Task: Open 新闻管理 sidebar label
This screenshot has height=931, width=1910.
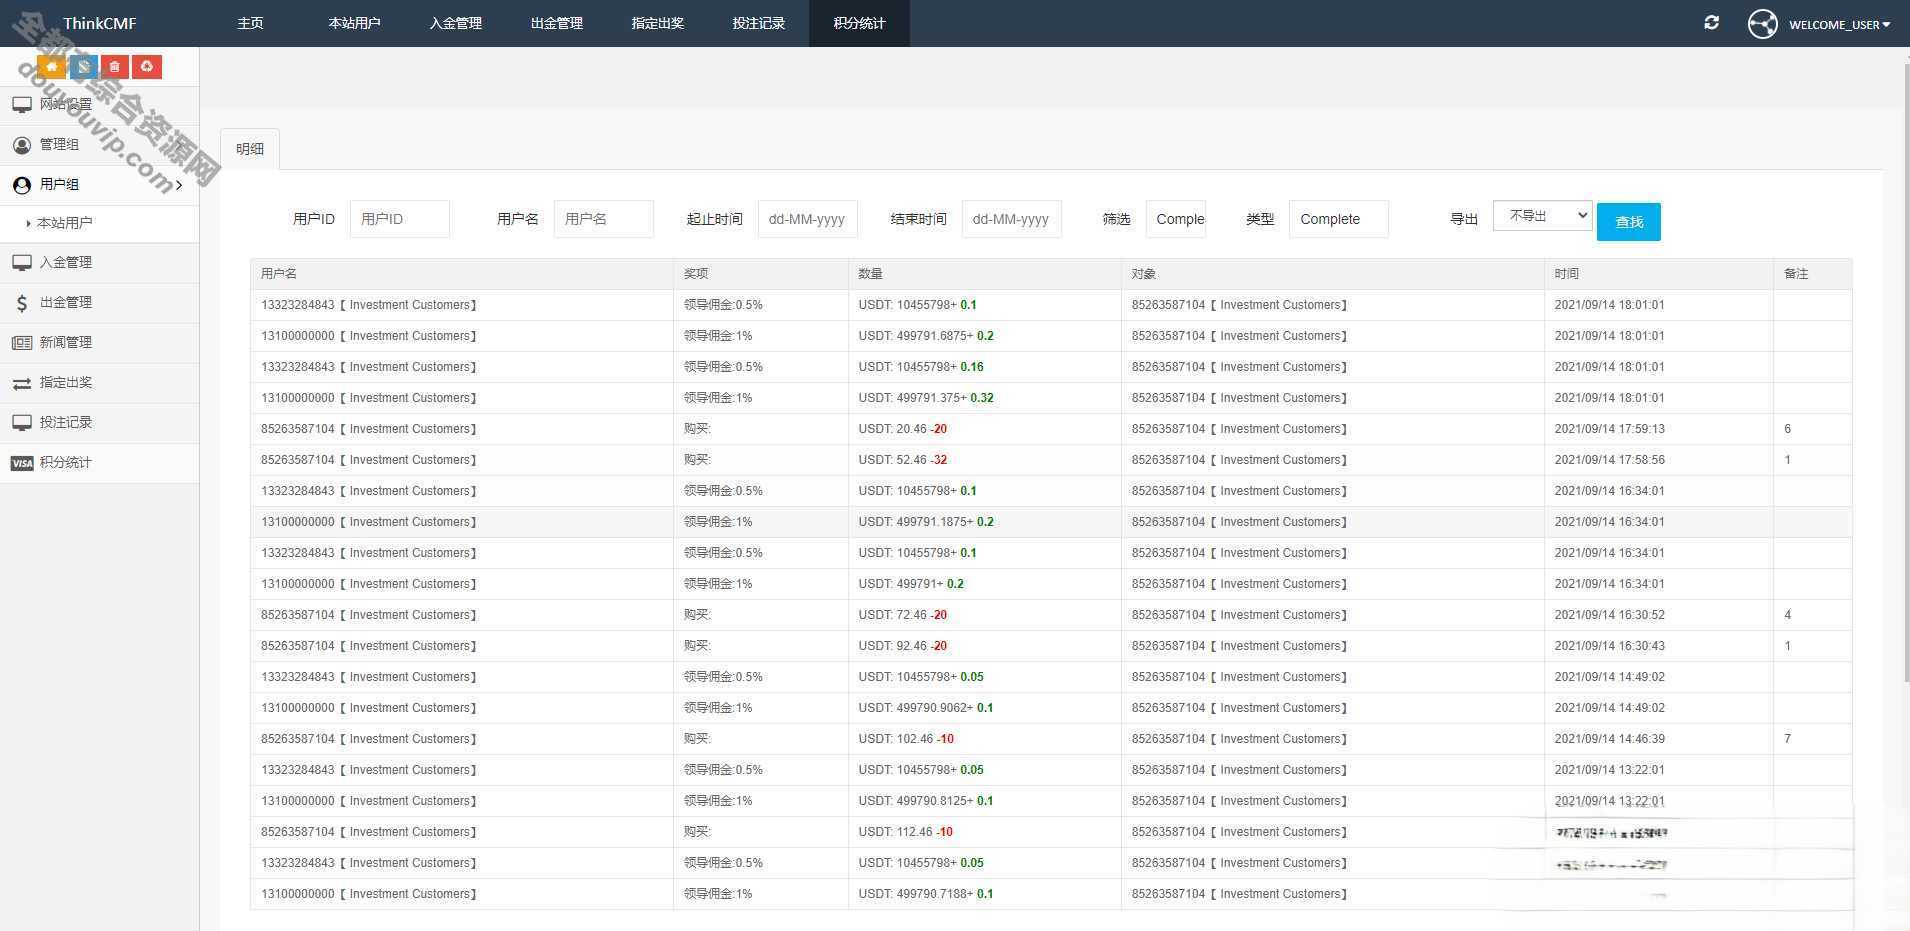Action: click(66, 342)
